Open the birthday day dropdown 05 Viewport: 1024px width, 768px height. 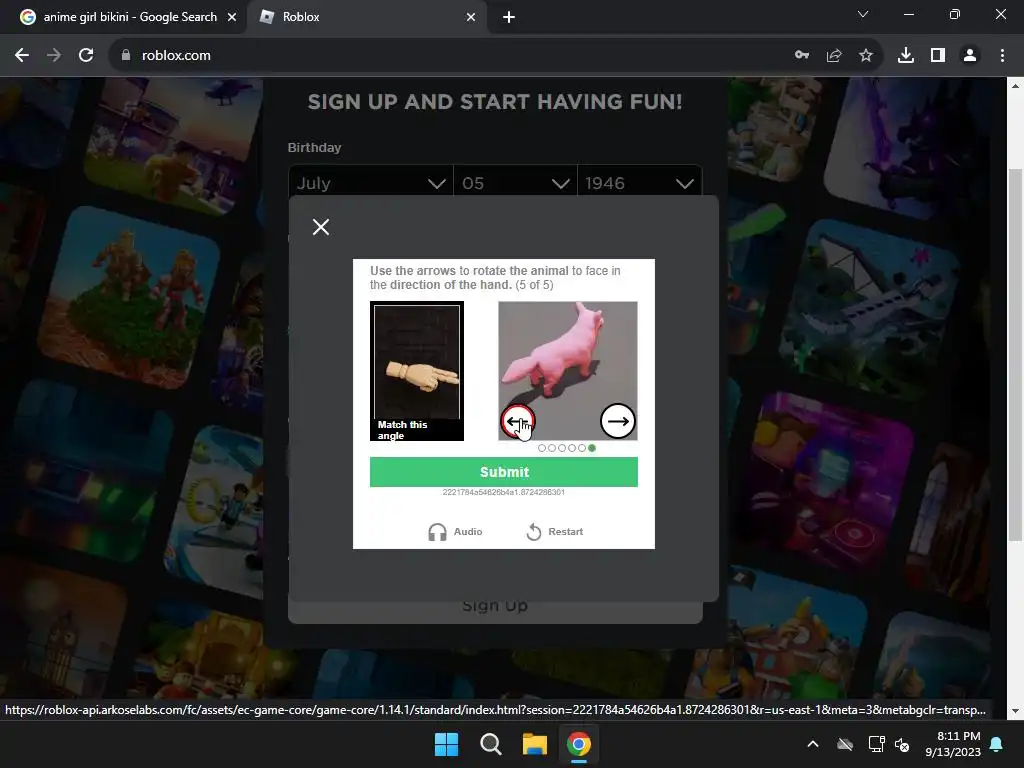(x=515, y=182)
